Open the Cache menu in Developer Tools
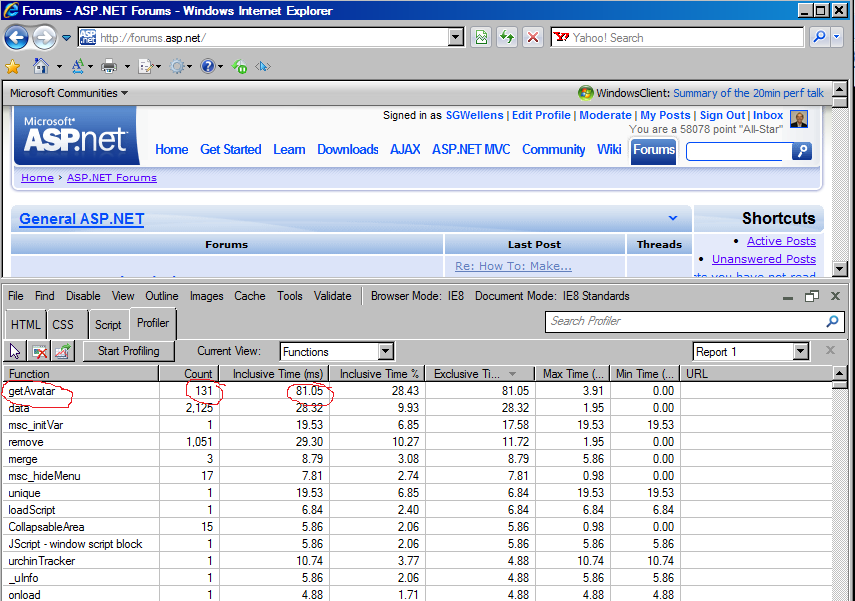Viewport: 855px width, 601px height. tap(250, 296)
